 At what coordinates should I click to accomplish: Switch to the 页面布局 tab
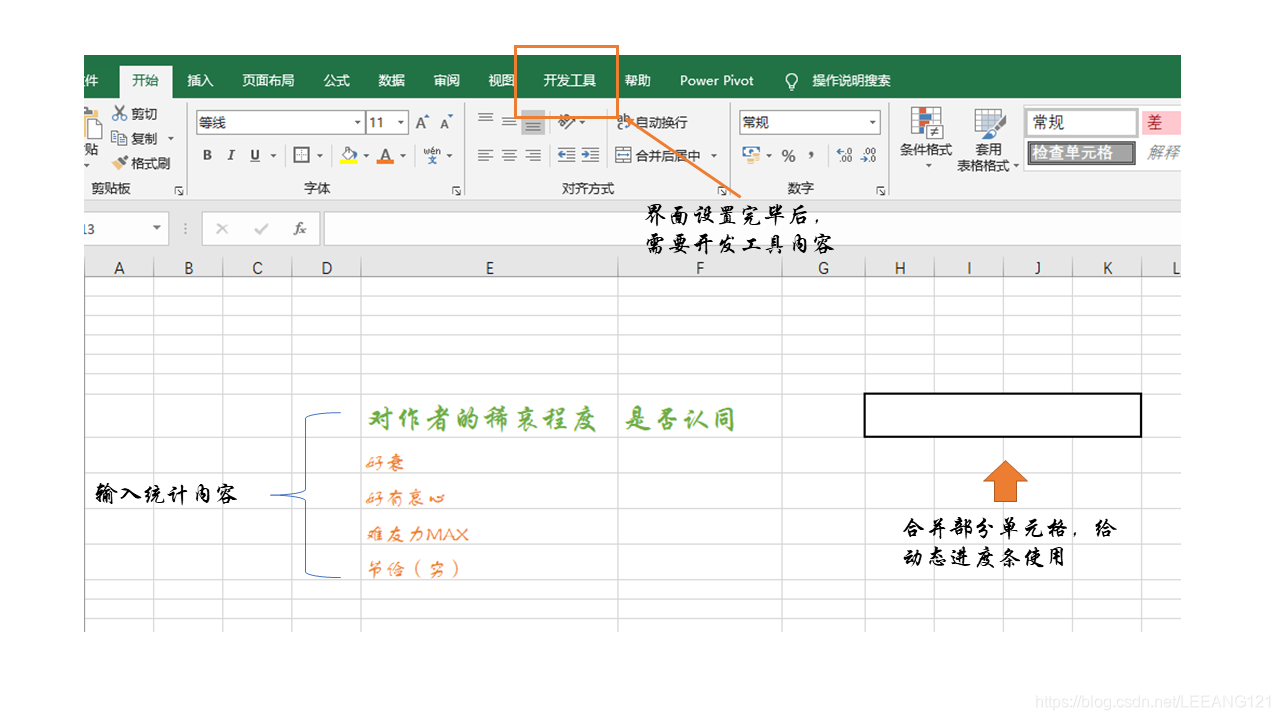tap(268, 81)
